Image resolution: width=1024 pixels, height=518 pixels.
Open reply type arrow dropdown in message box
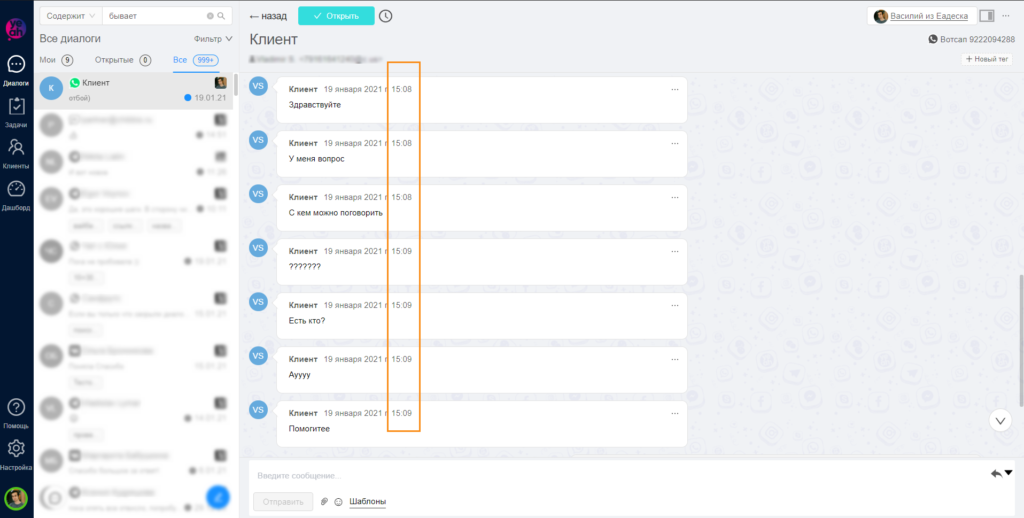click(x=1002, y=474)
